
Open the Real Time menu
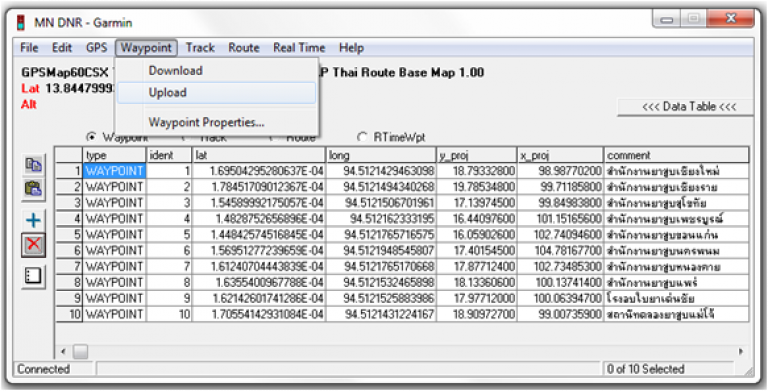(x=299, y=48)
